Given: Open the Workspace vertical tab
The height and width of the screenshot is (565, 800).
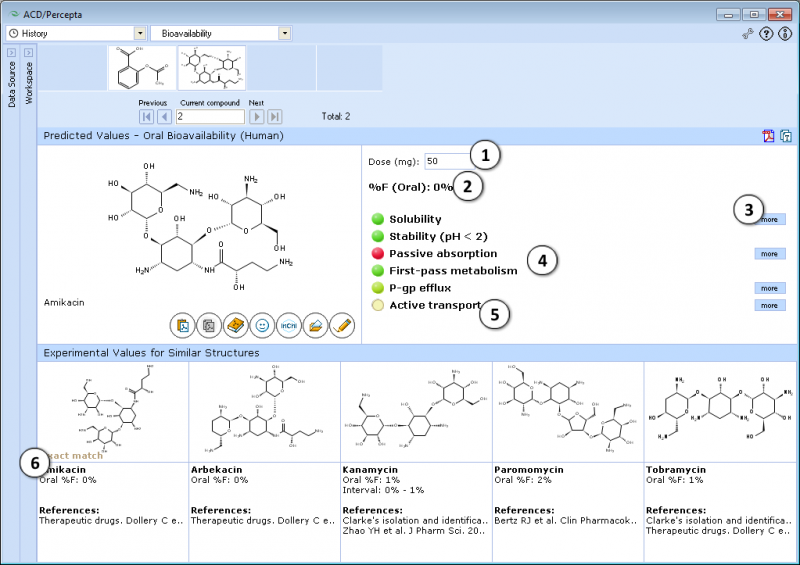Looking at the screenshot, I should point(29,84).
